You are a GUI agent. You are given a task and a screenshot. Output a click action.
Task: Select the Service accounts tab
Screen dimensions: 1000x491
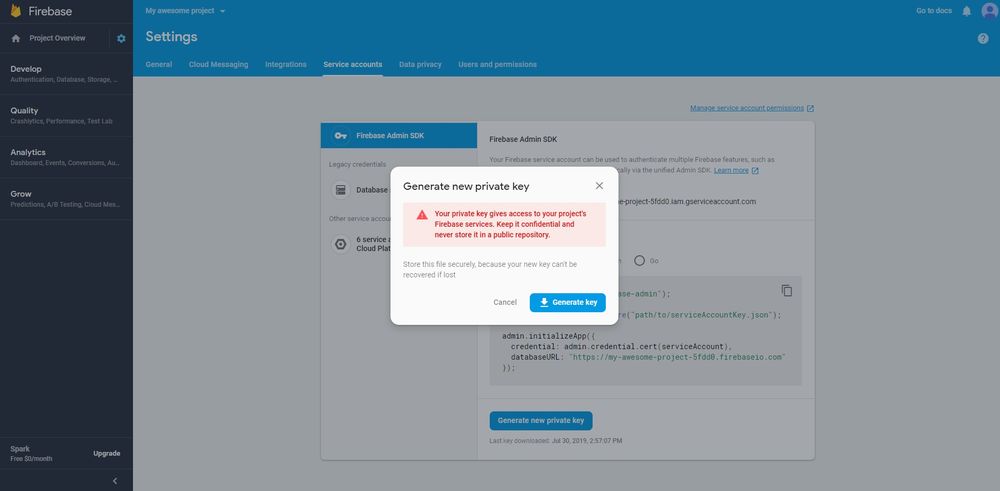point(353,64)
